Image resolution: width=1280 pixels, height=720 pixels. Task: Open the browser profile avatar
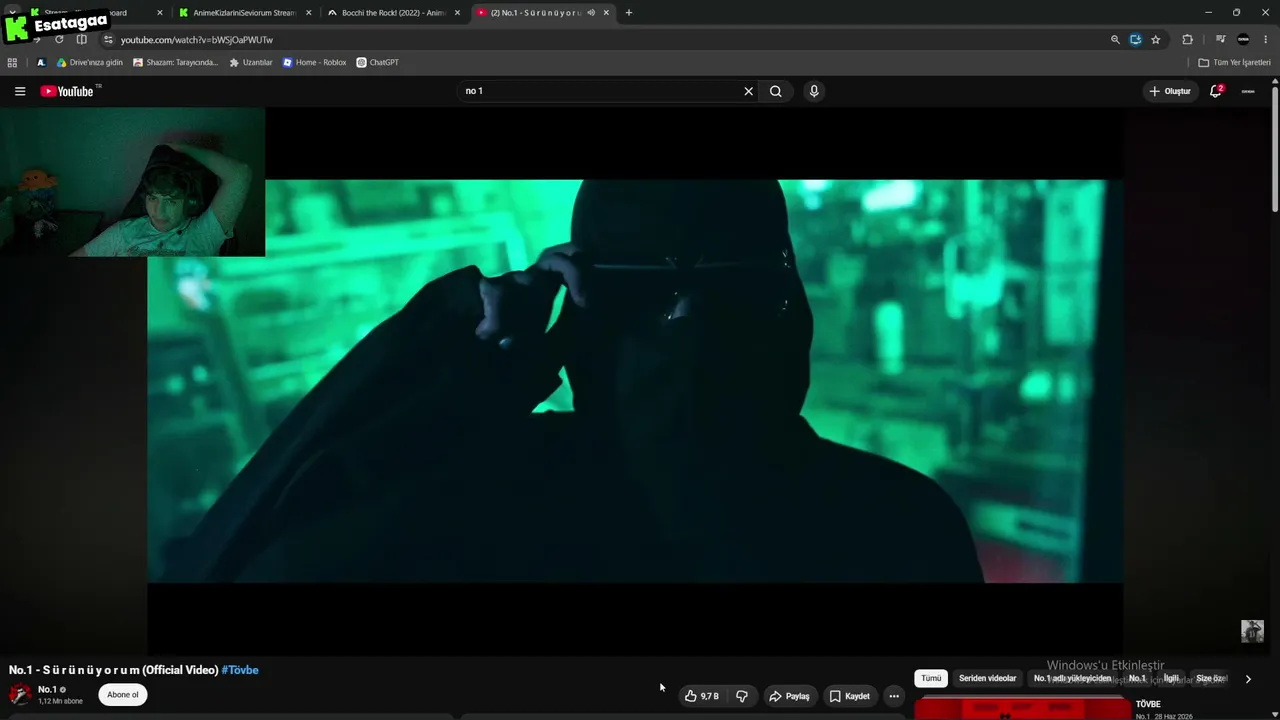(x=1243, y=40)
